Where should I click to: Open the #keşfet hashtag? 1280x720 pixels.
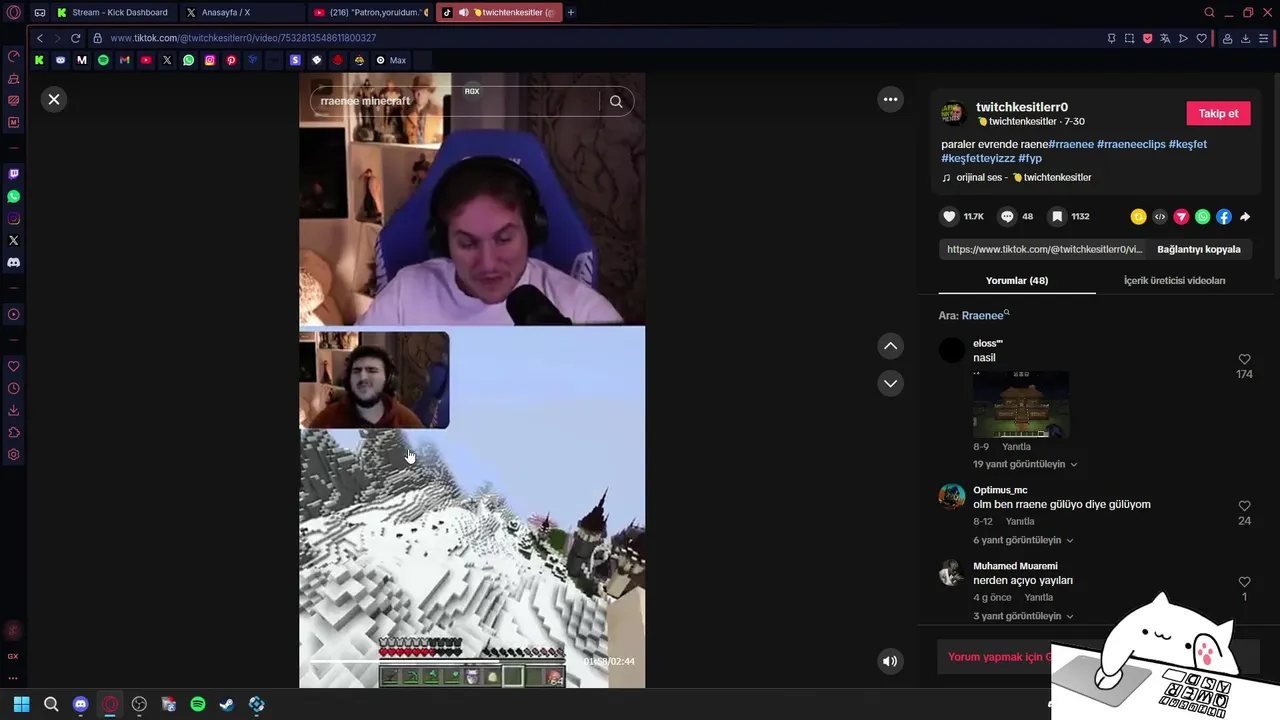pos(1187,144)
